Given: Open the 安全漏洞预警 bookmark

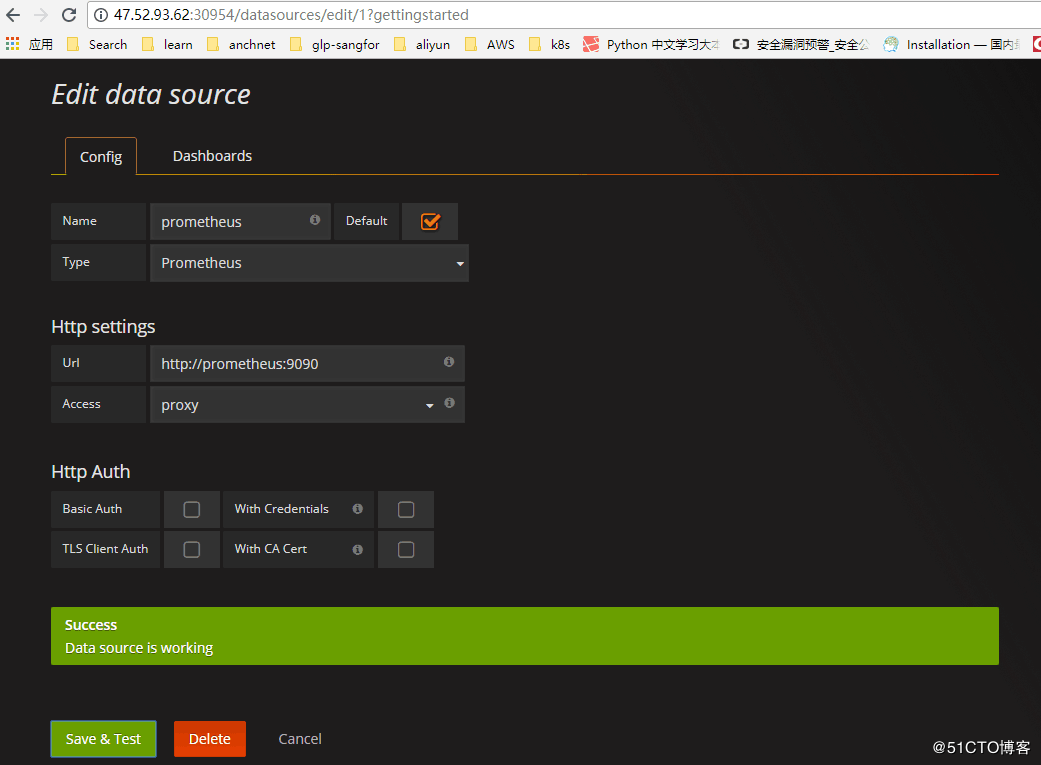Looking at the screenshot, I should pos(801,44).
